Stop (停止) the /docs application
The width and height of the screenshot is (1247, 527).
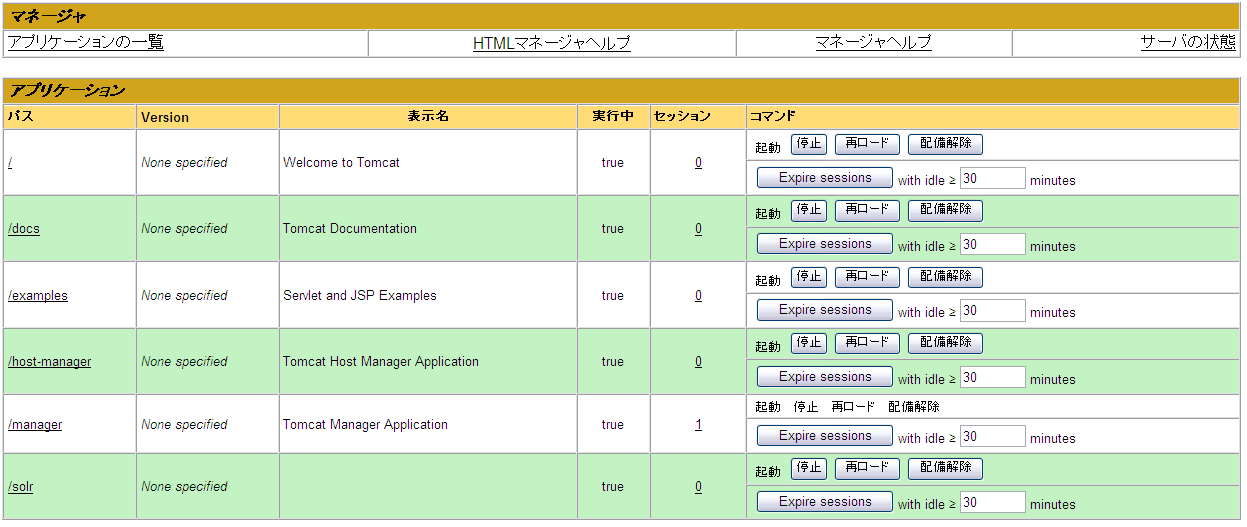pos(809,210)
